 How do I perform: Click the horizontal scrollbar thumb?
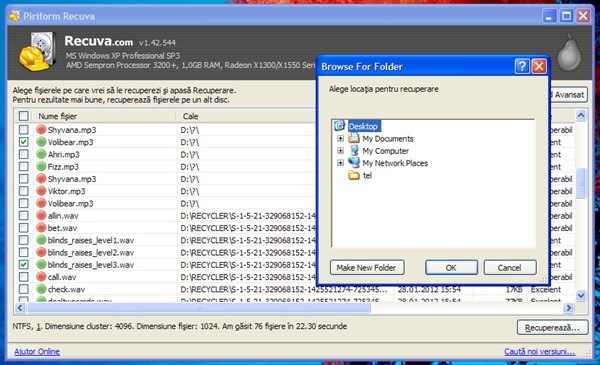pos(199,308)
